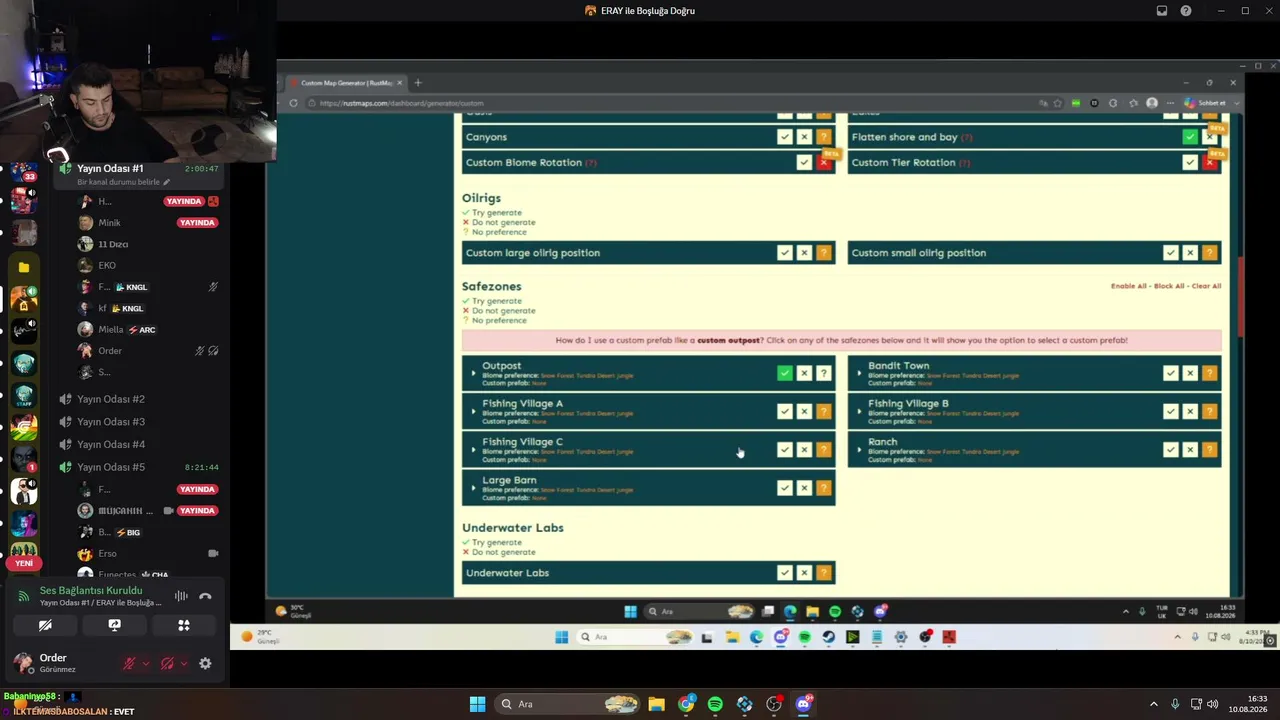Enable Flatten shore and bay check button
The image size is (1280, 720).
(x=1190, y=137)
